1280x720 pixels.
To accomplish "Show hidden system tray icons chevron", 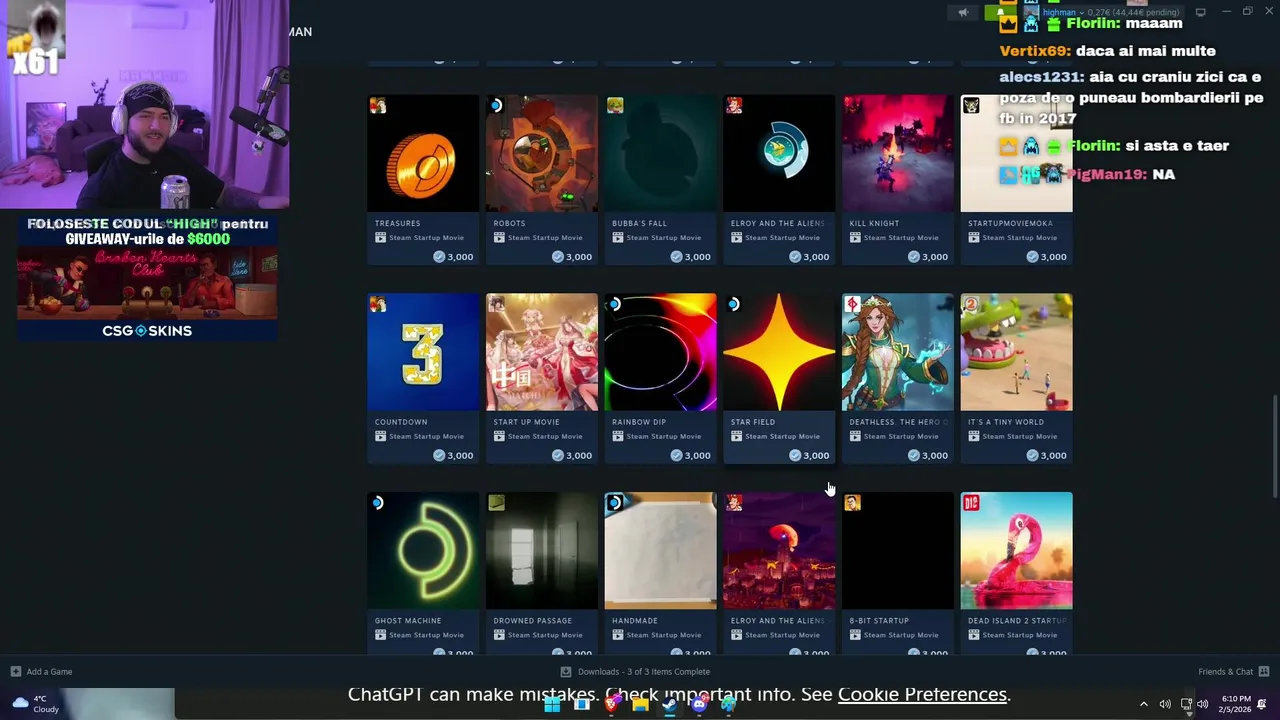I will tap(1144, 704).
